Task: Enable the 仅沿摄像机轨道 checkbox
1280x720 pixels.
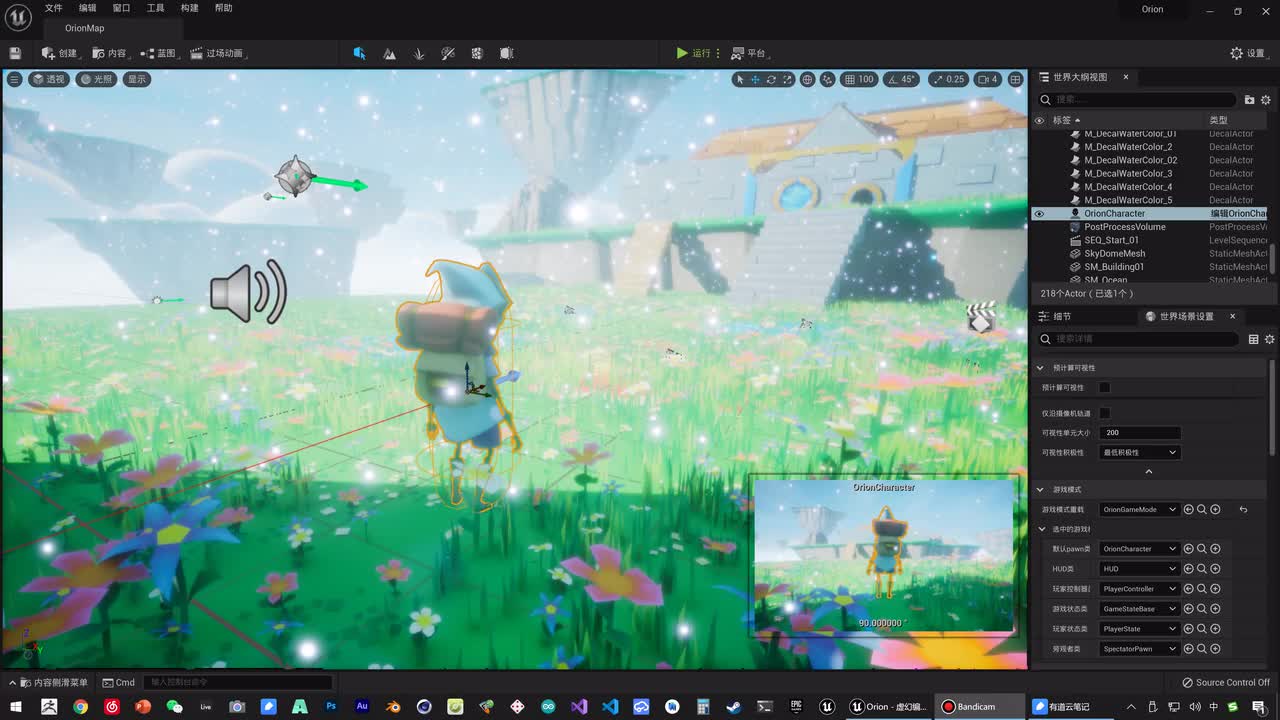Action: pos(1105,413)
